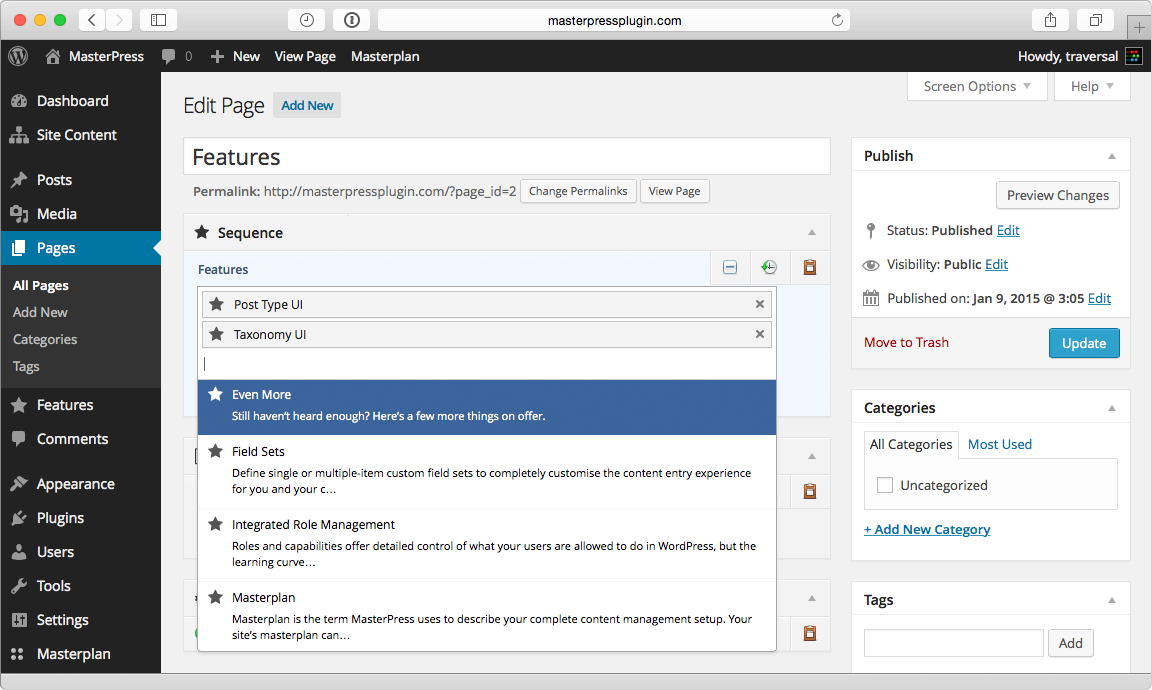Toggle the Safari sidebar button
This screenshot has width=1152, height=690.
click(x=158, y=20)
